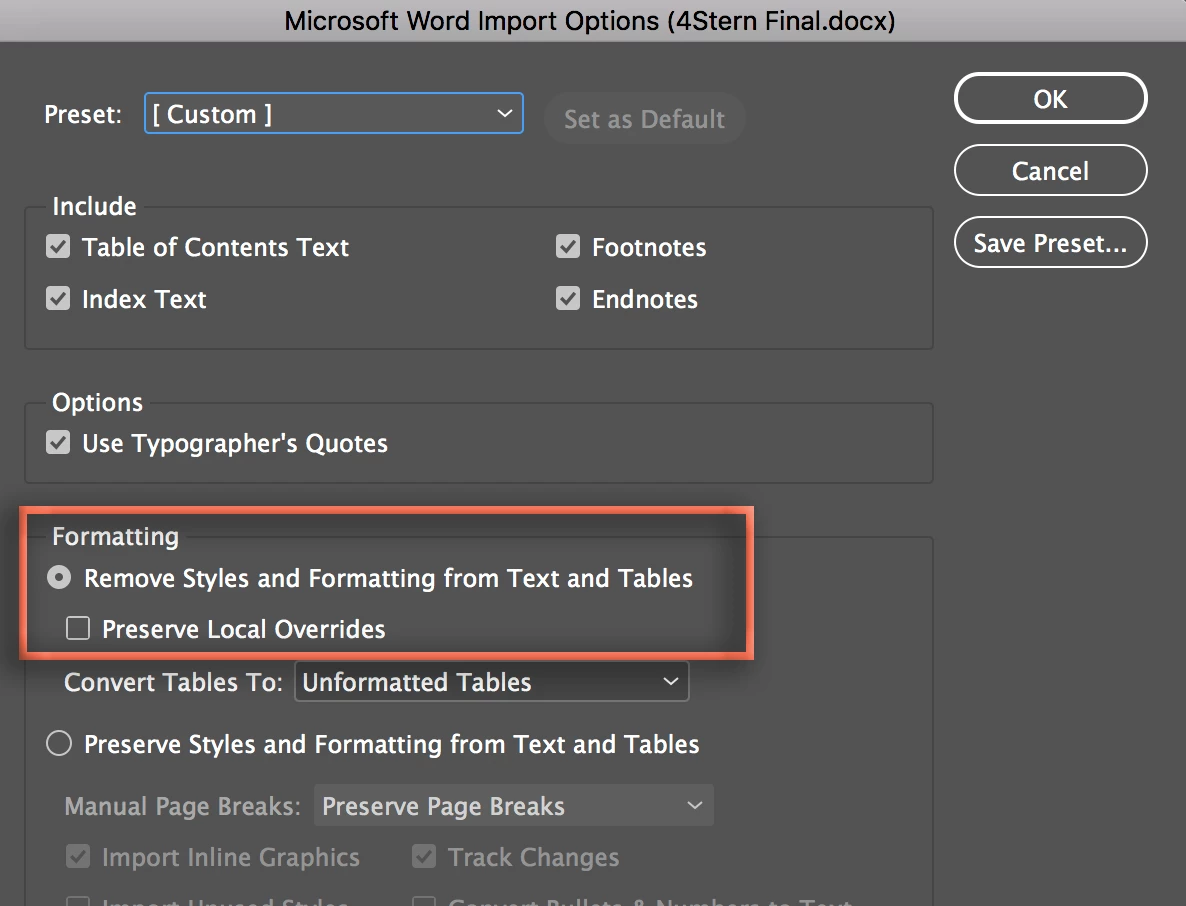Viewport: 1186px width, 906px height.
Task: Select Preserve Styles and Formatting radio button
Action: pos(59,743)
